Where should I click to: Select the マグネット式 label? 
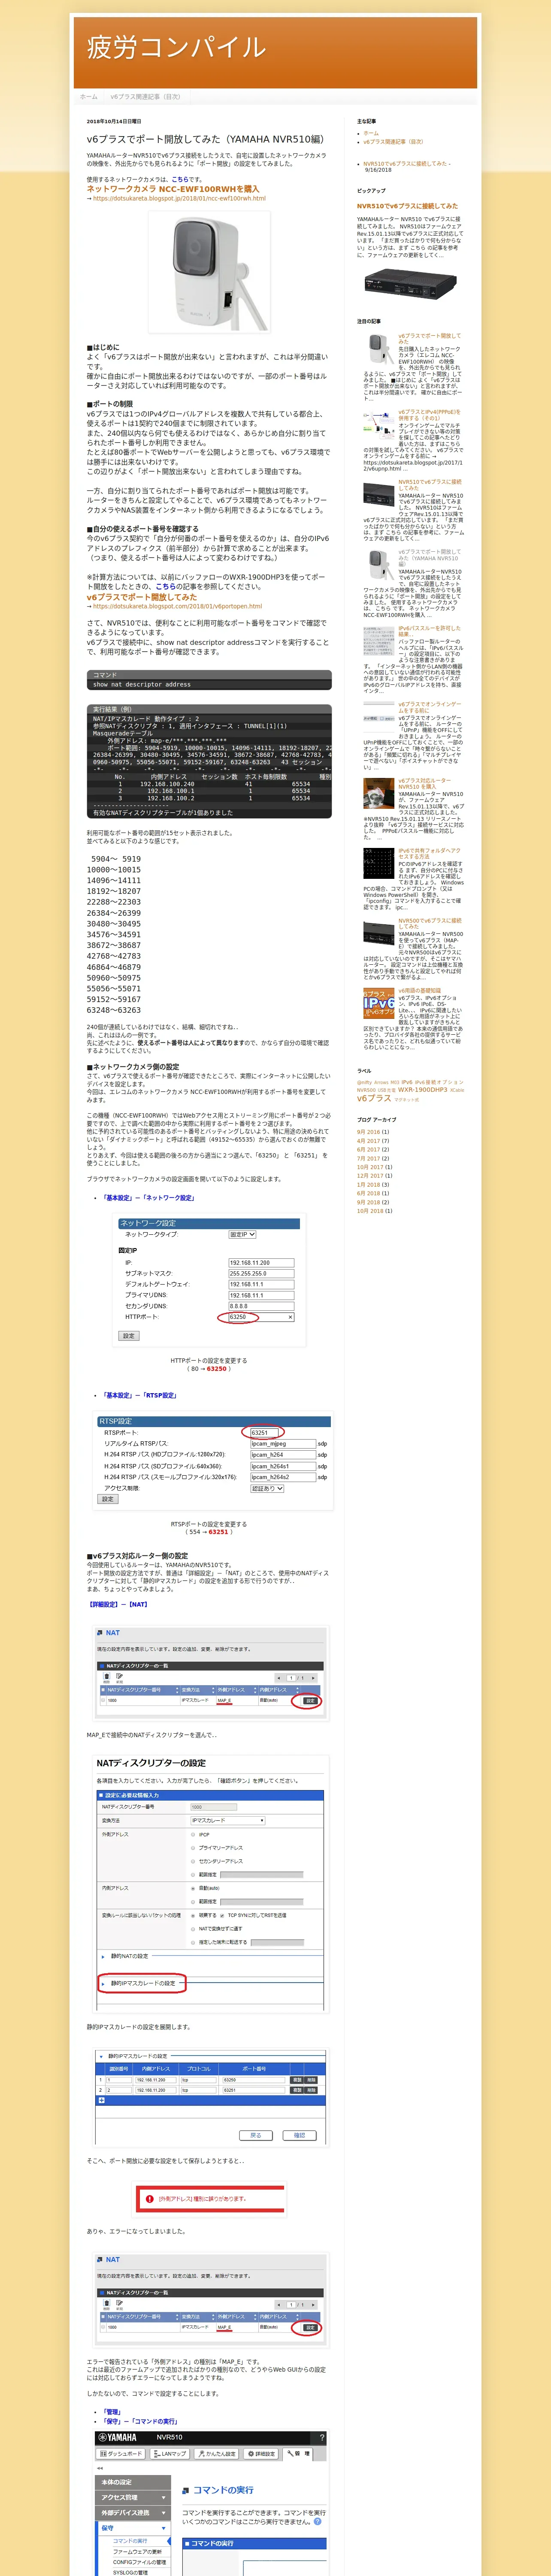(x=406, y=1099)
